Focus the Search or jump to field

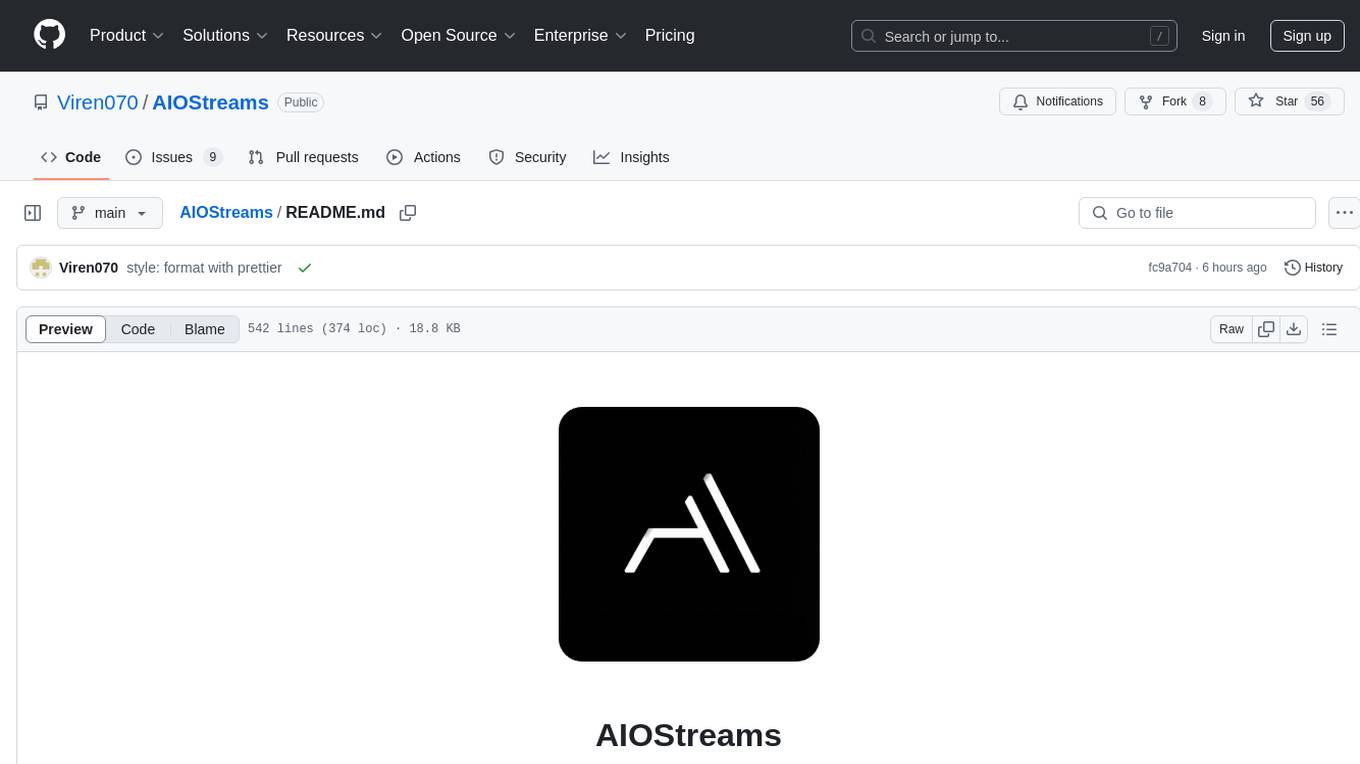tap(1014, 36)
